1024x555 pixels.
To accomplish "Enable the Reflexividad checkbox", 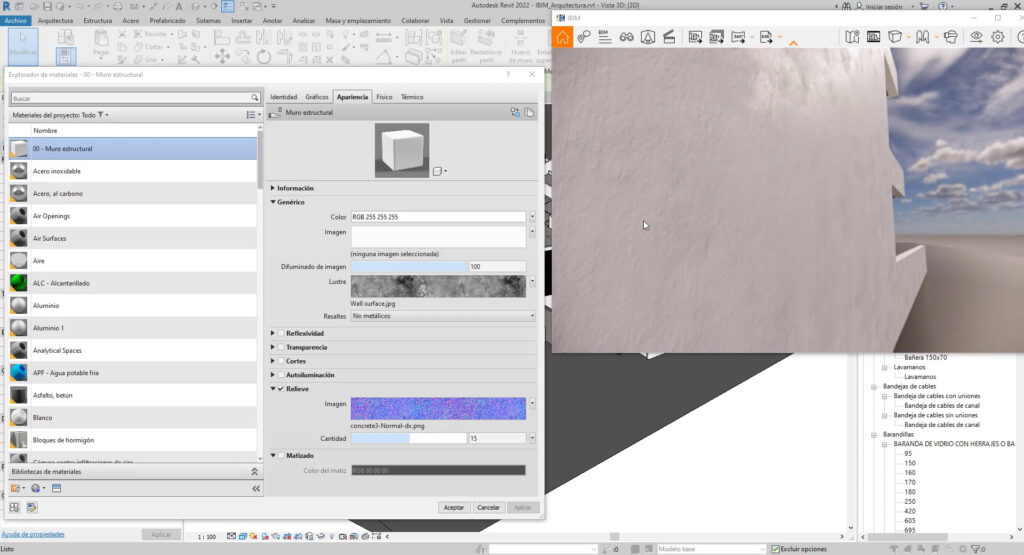I will [x=281, y=333].
